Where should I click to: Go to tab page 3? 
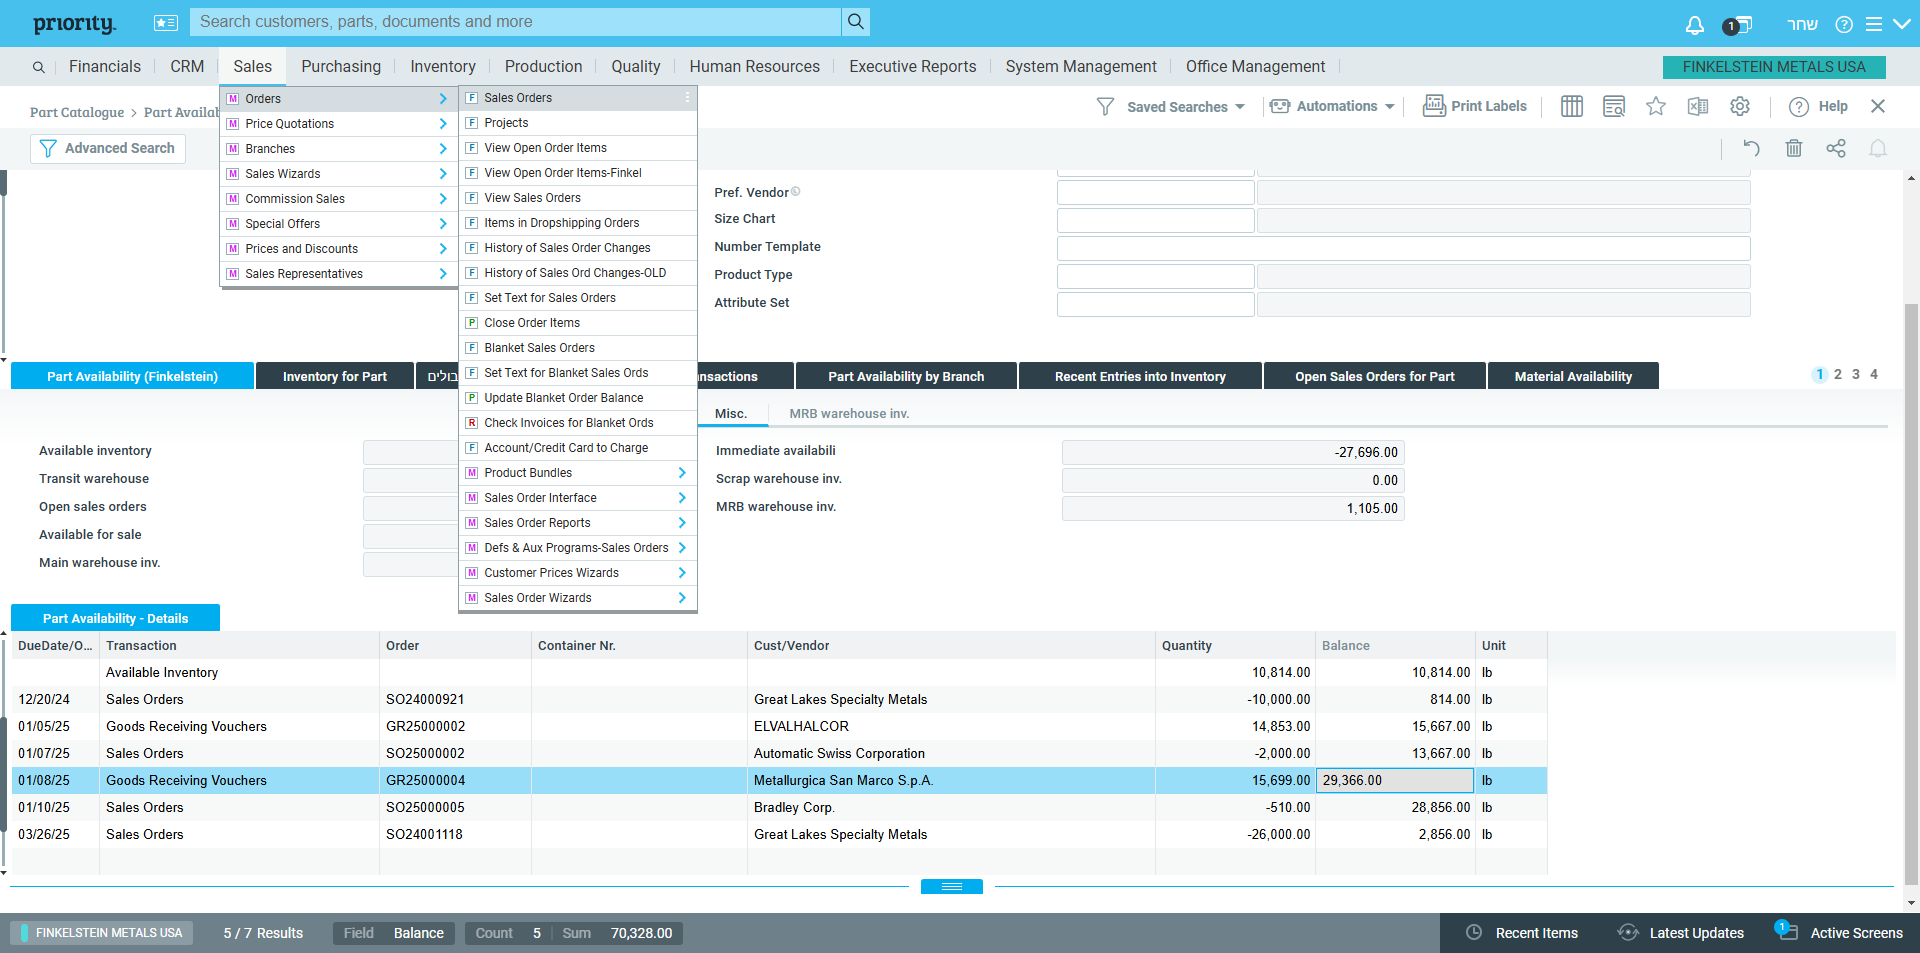[1856, 374]
